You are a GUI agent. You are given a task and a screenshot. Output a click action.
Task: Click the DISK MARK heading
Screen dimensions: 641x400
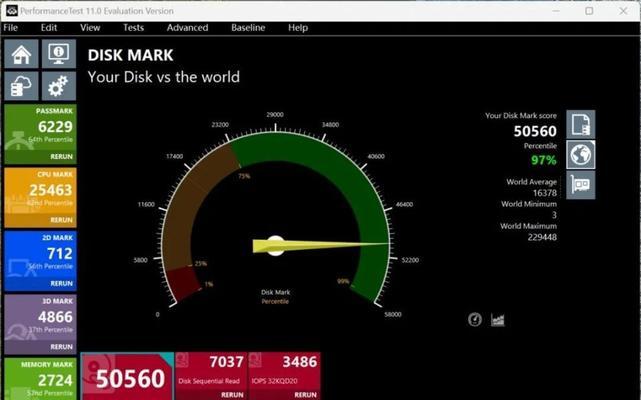coord(130,55)
